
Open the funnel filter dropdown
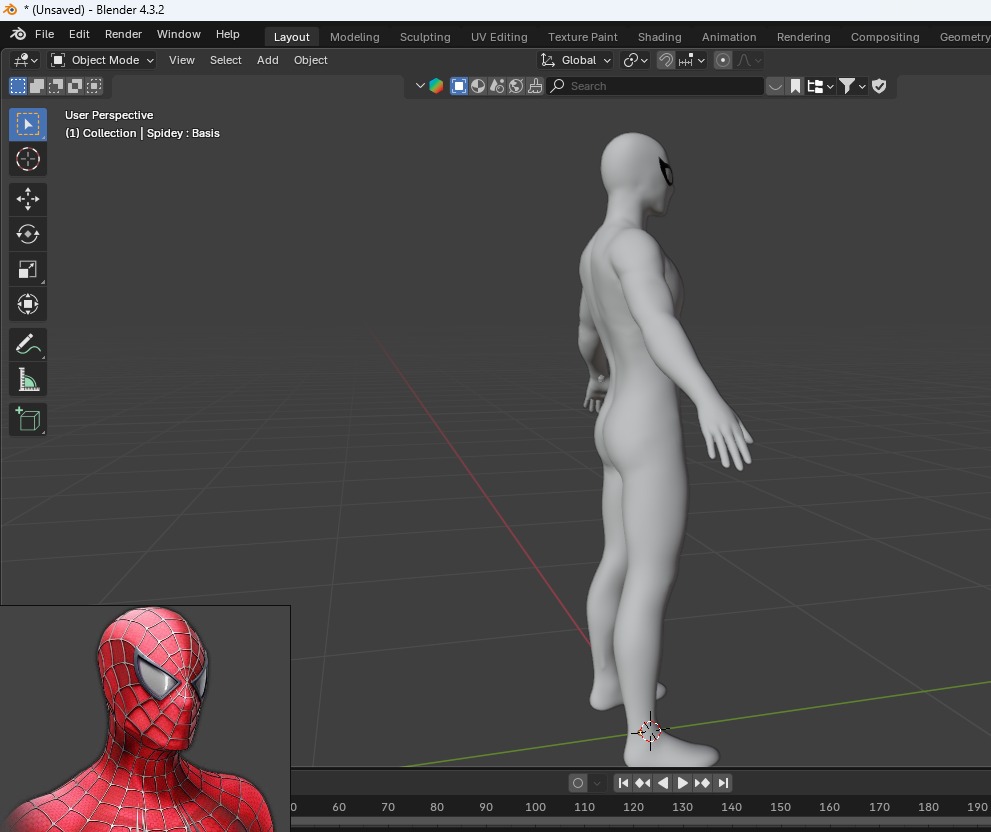(x=852, y=86)
